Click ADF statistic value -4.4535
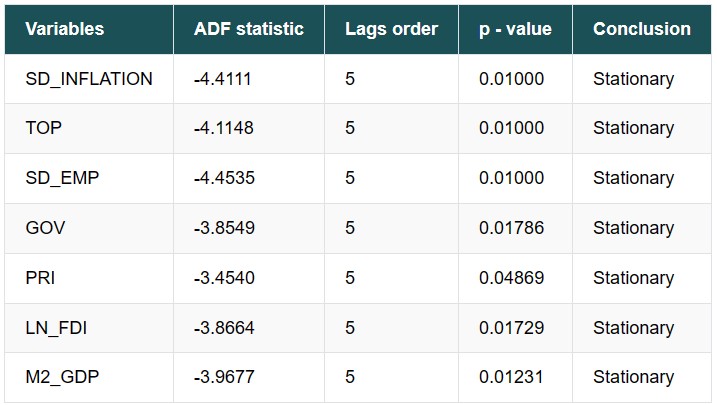The height and width of the screenshot is (405, 717). (224, 178)
